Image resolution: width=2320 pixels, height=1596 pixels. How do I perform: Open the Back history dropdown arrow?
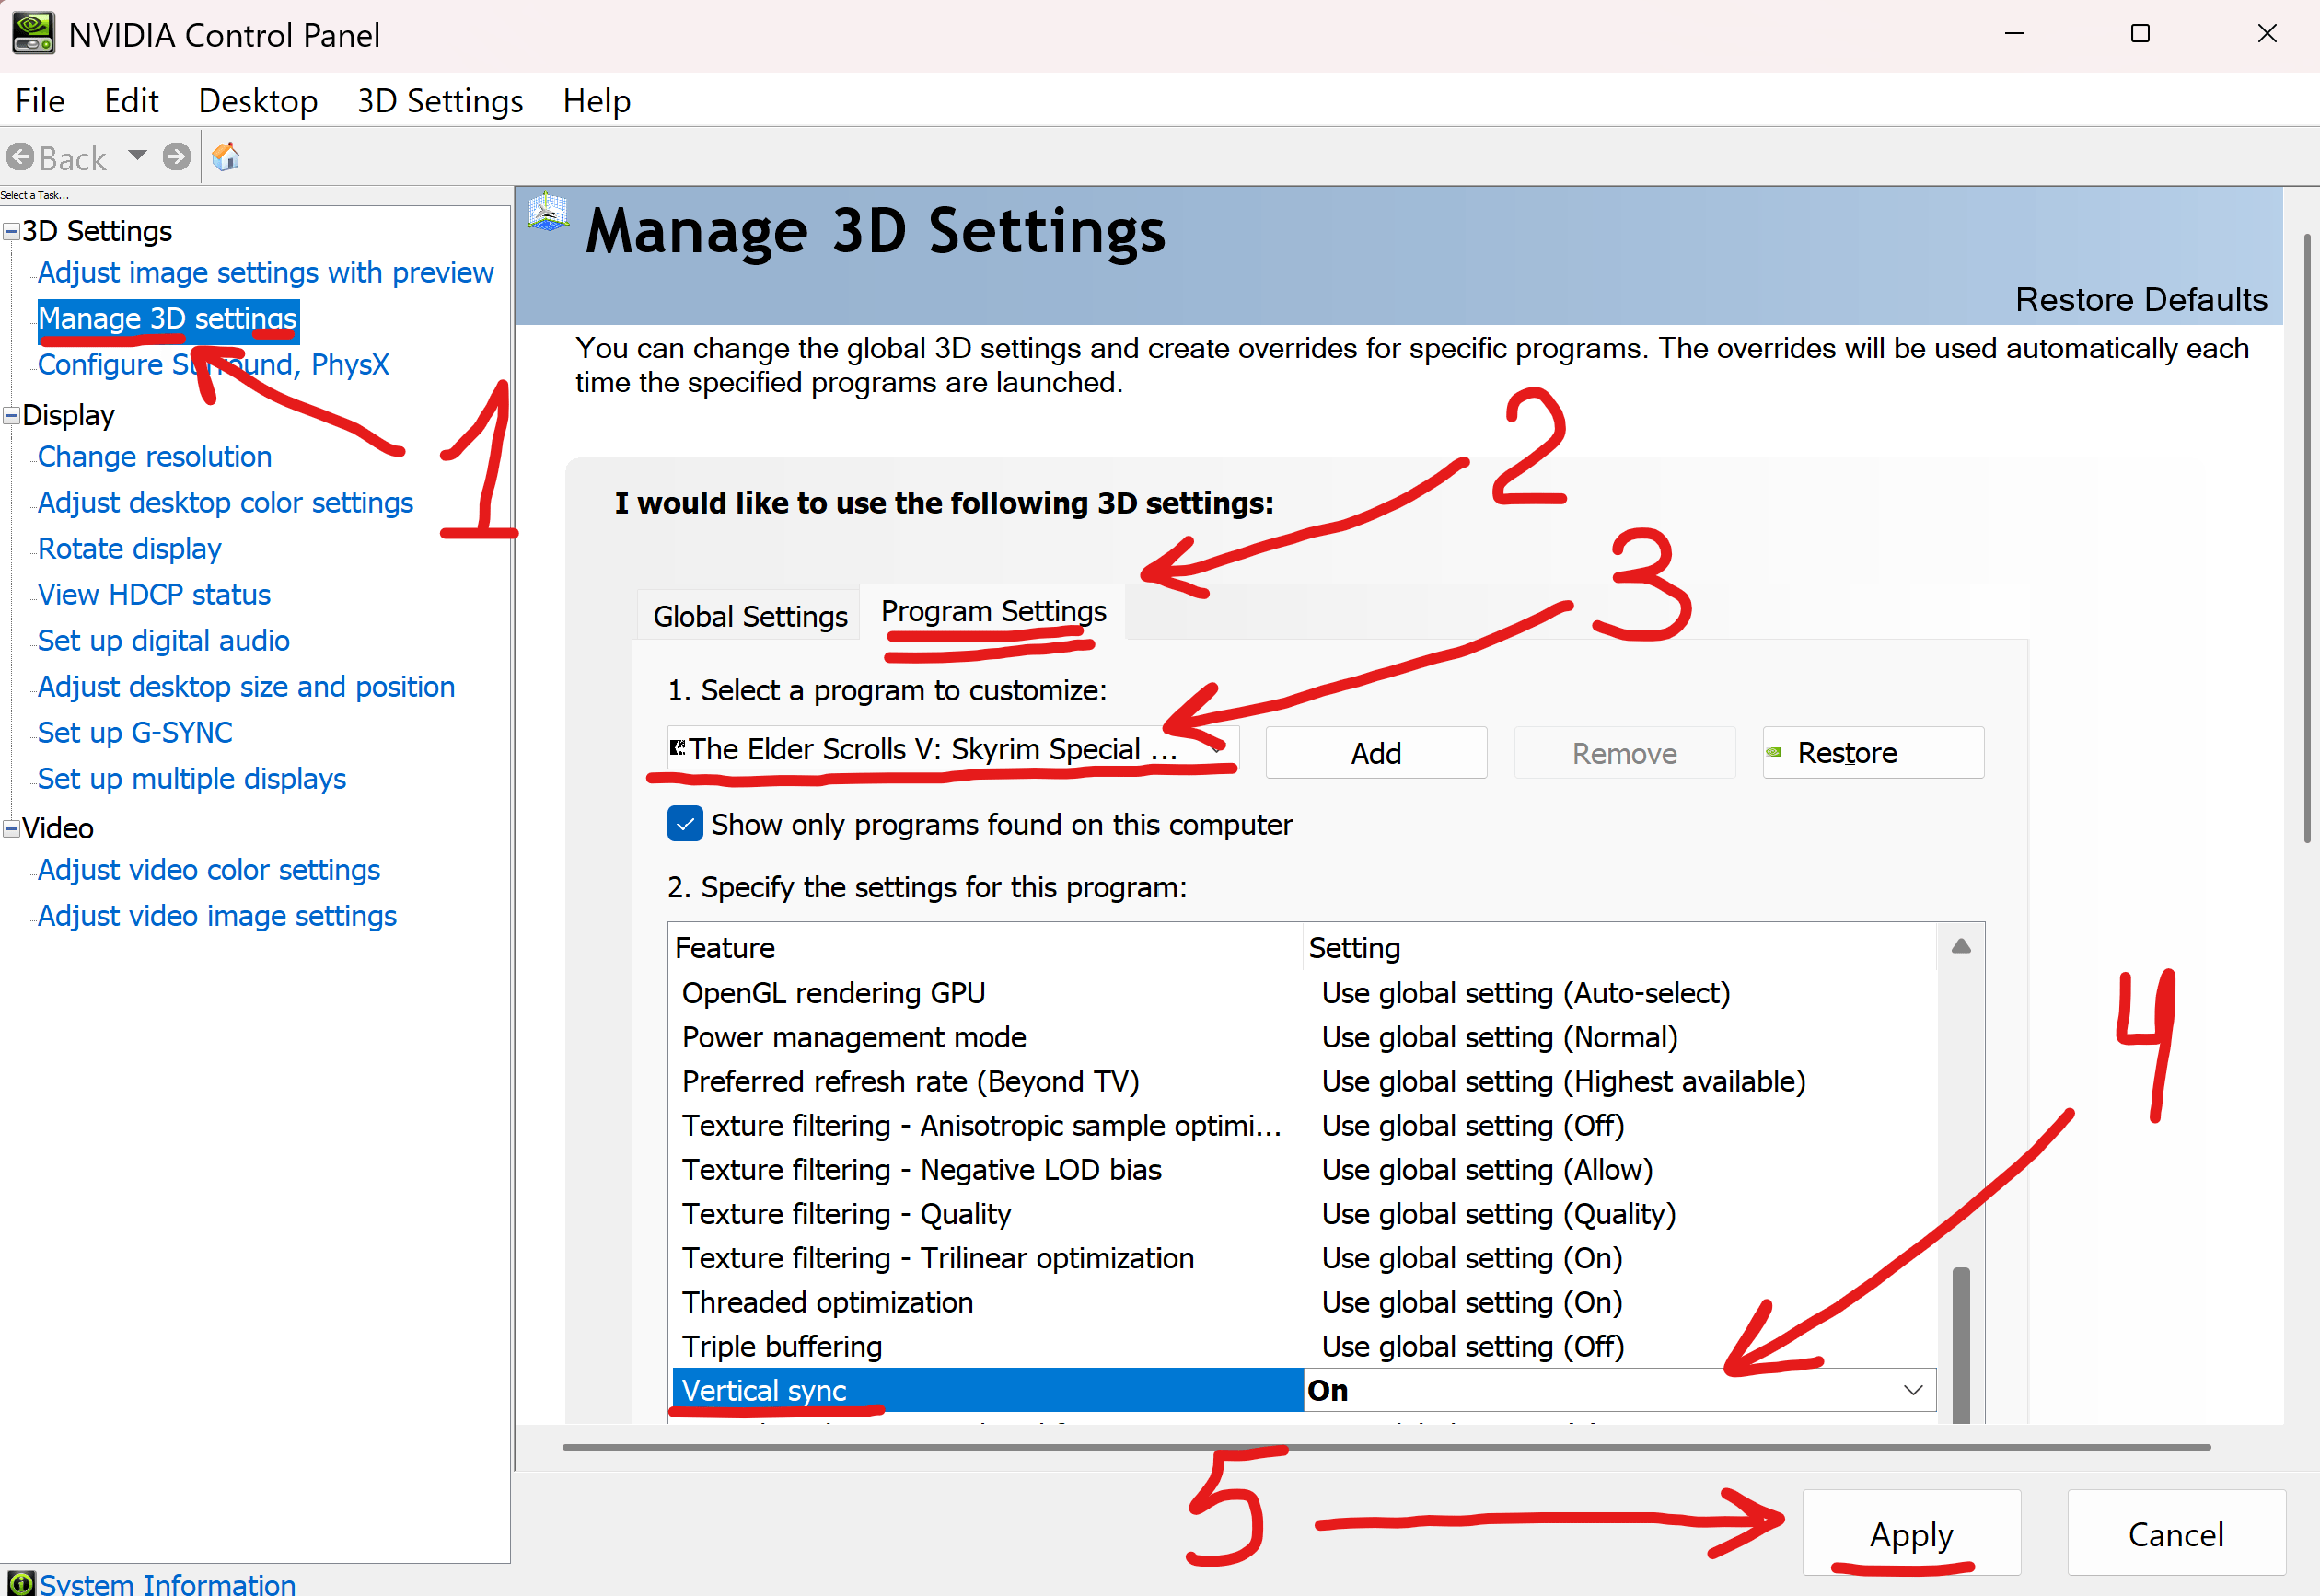pyautogui.click(x=137, y=156)
